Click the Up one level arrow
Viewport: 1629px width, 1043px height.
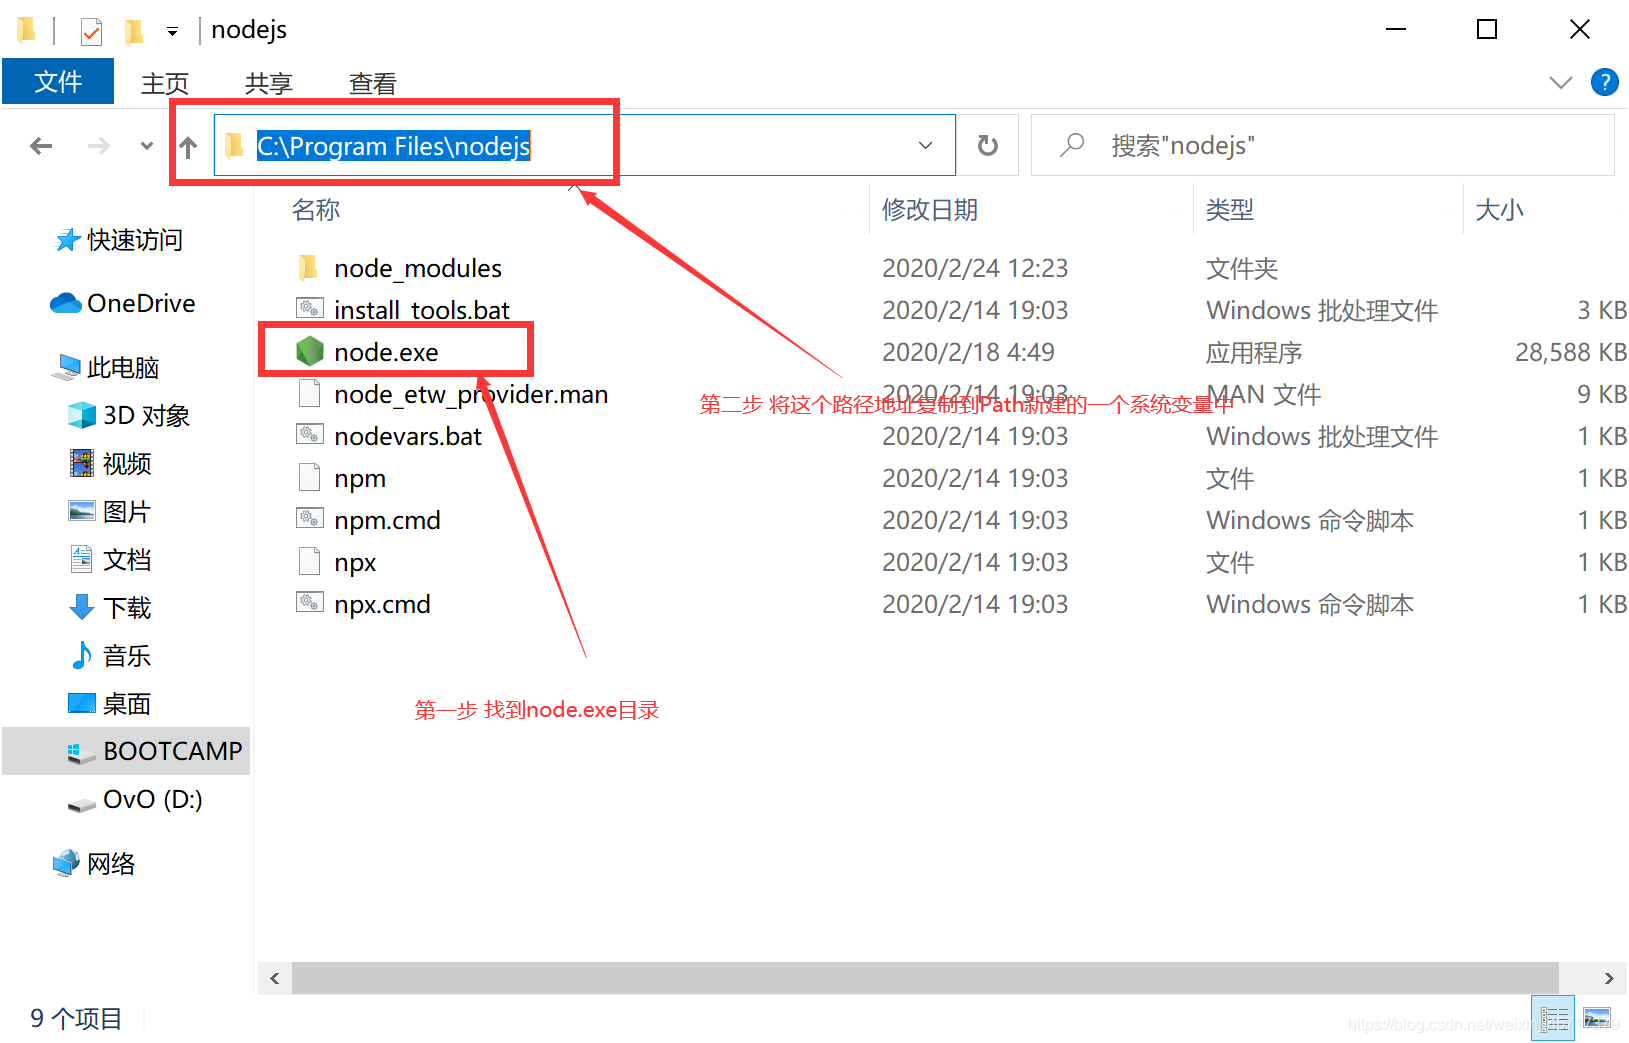[x=188, y=147]
